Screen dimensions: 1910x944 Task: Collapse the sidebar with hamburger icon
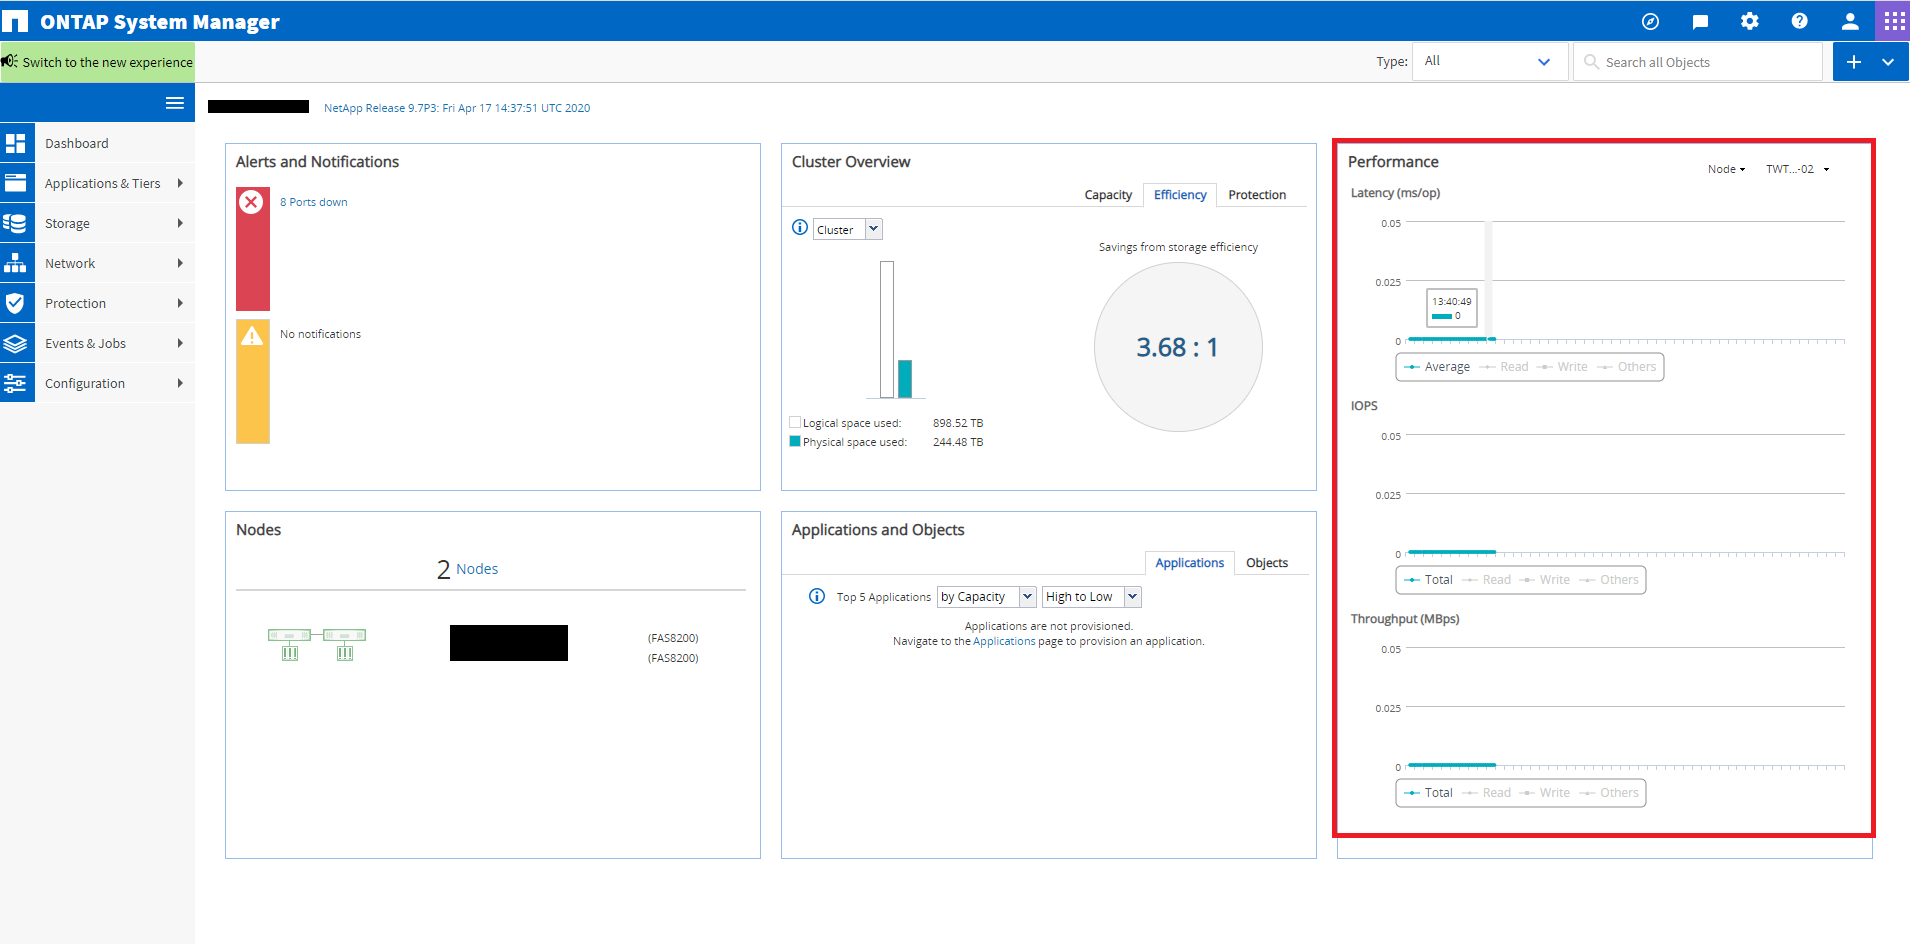pyautogui.click(x=175, y=103)
